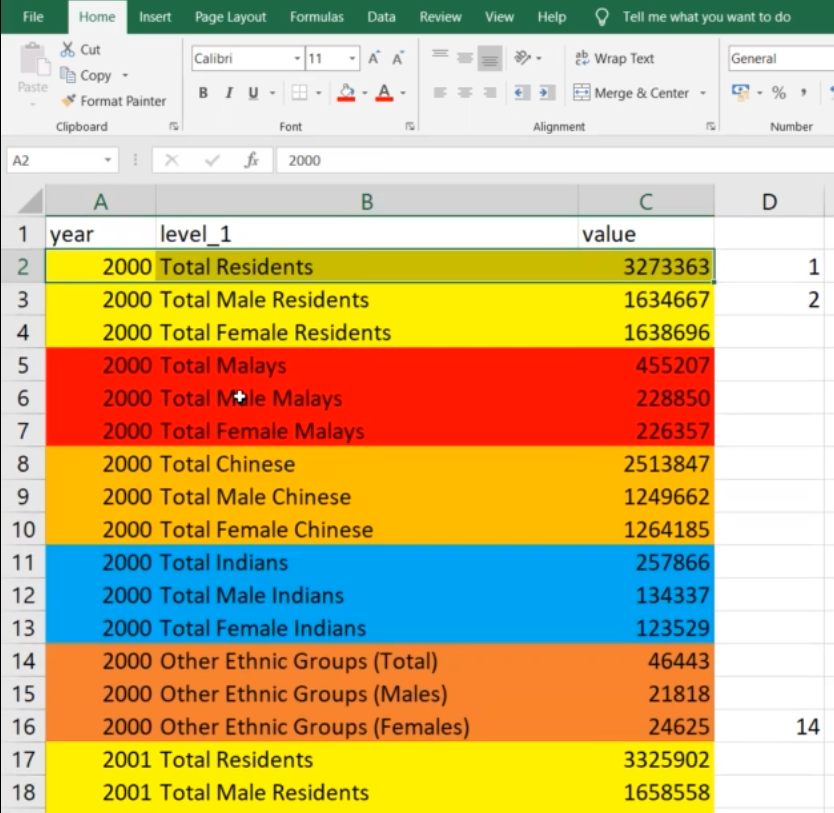Image resolution: width=834 pixels, height=813 pixels.
Task: Click the Cut scissors icon
Action: pos(68,50)
